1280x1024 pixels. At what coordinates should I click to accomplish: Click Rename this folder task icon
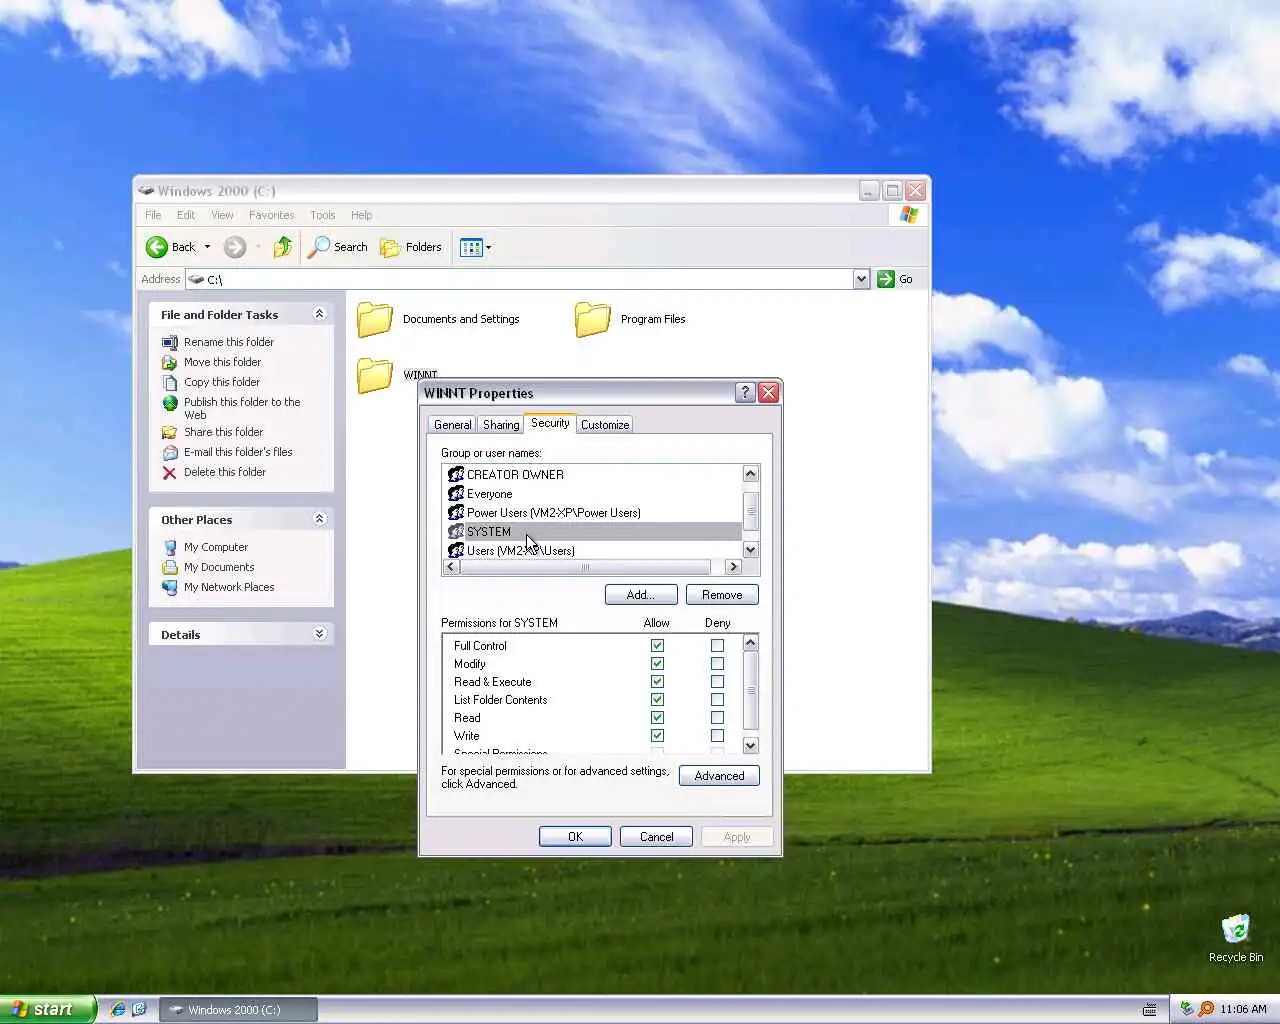[170, 342]
